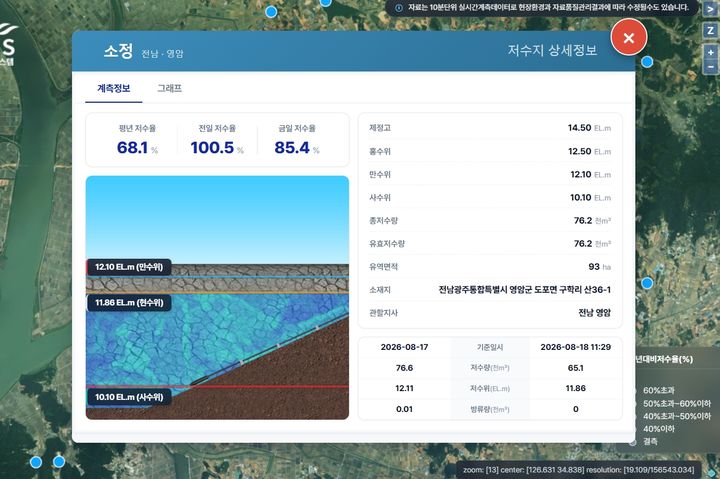Select the blue map marker right of the 소재지 row

(647, 283)
